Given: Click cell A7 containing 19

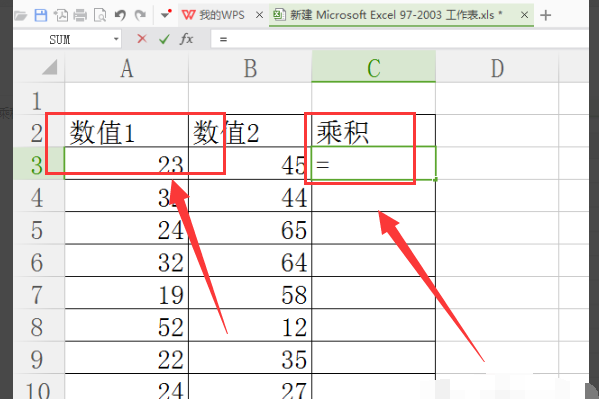Looking at the screenshot, I should pos(127,293).
